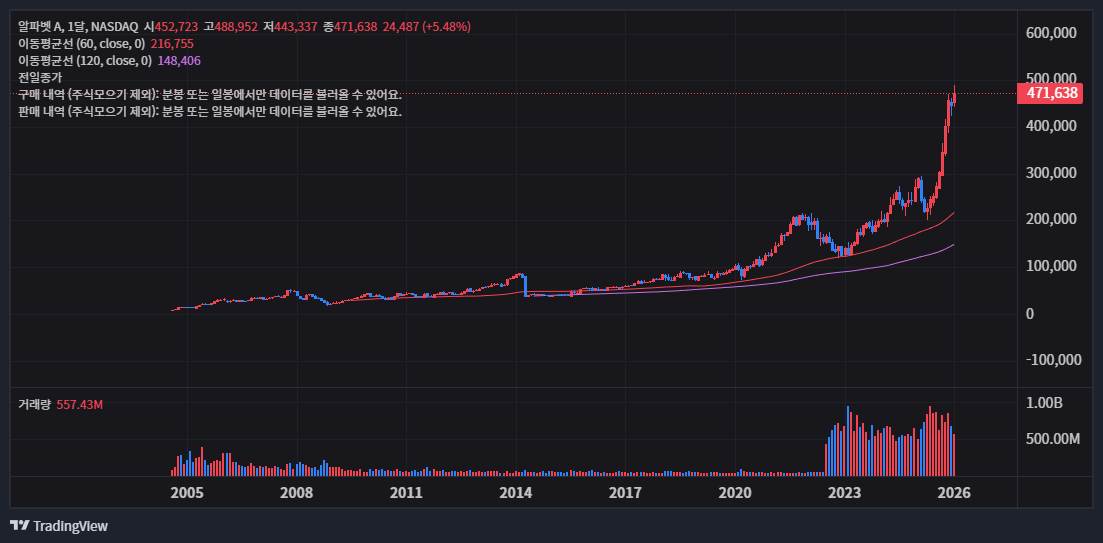Viewport: 1103px width, 543px height.
Task: Click the 200,000 price axis label
Action: [x=1052, y=219]
